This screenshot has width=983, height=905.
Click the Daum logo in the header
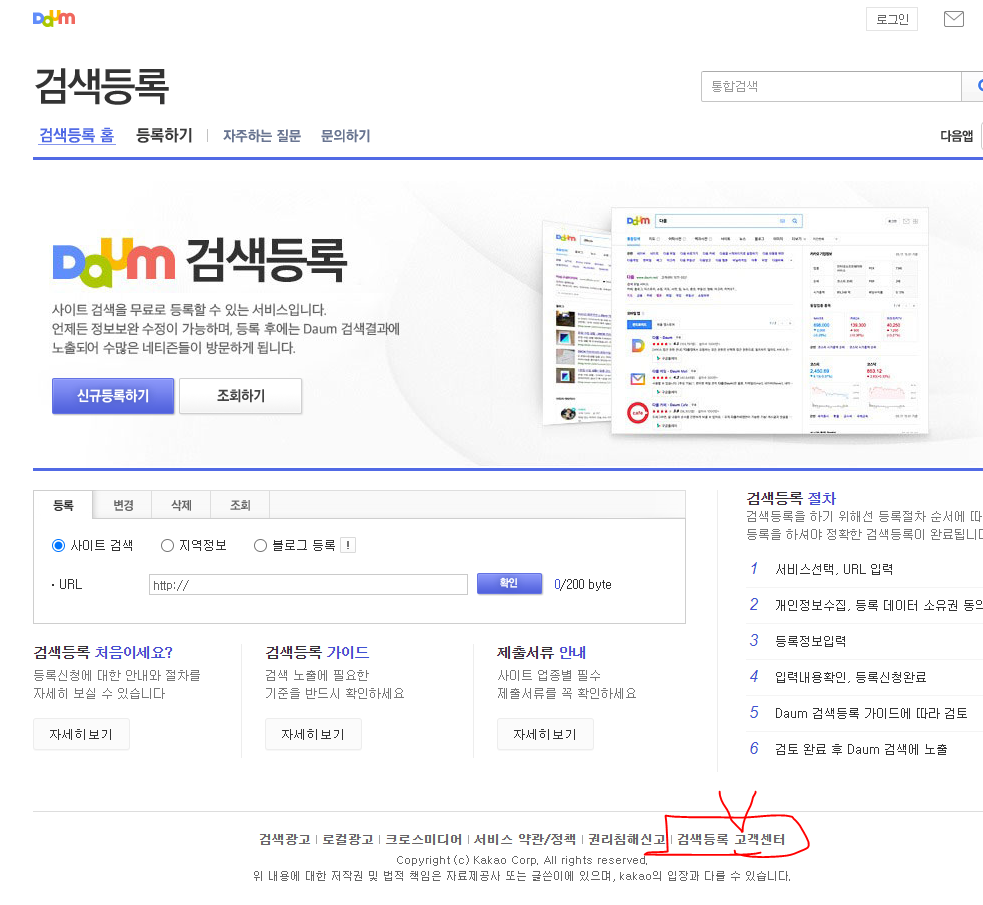(54, 19)
